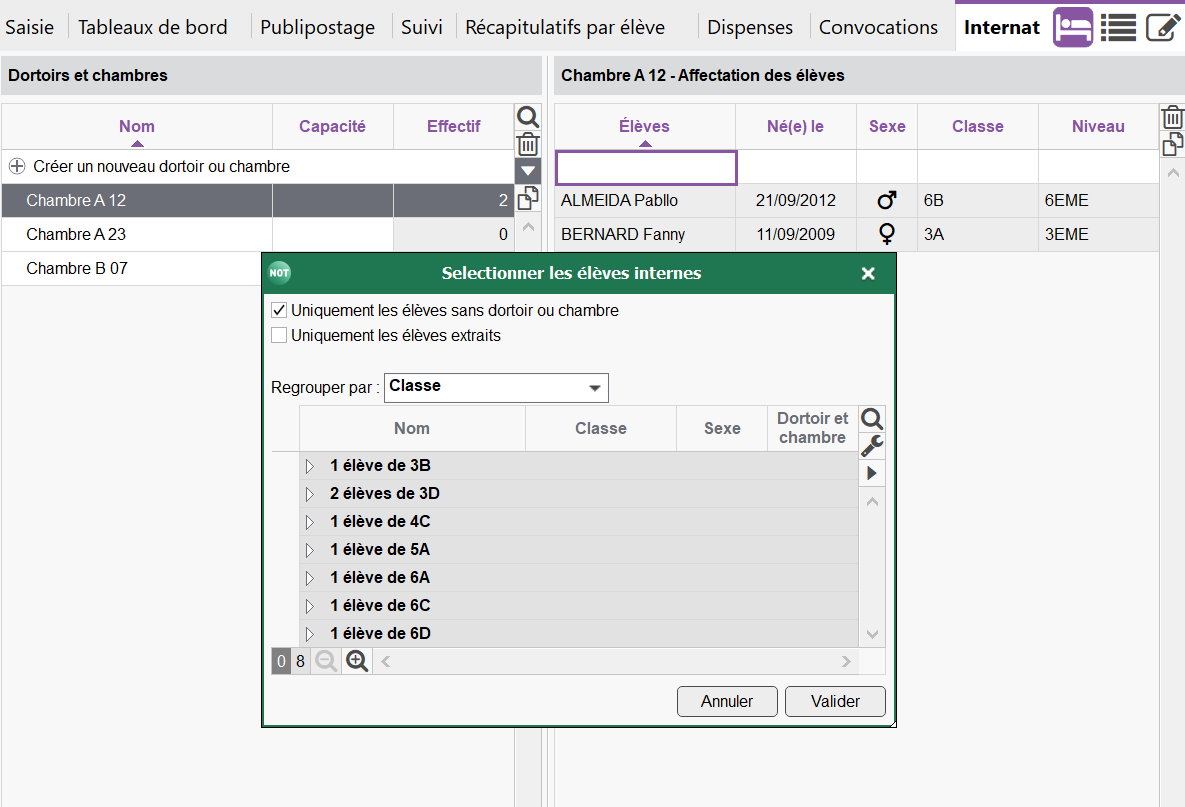Click dark down-arrow button beside Créer row
1185x807 pixels.
click(528, 171)
